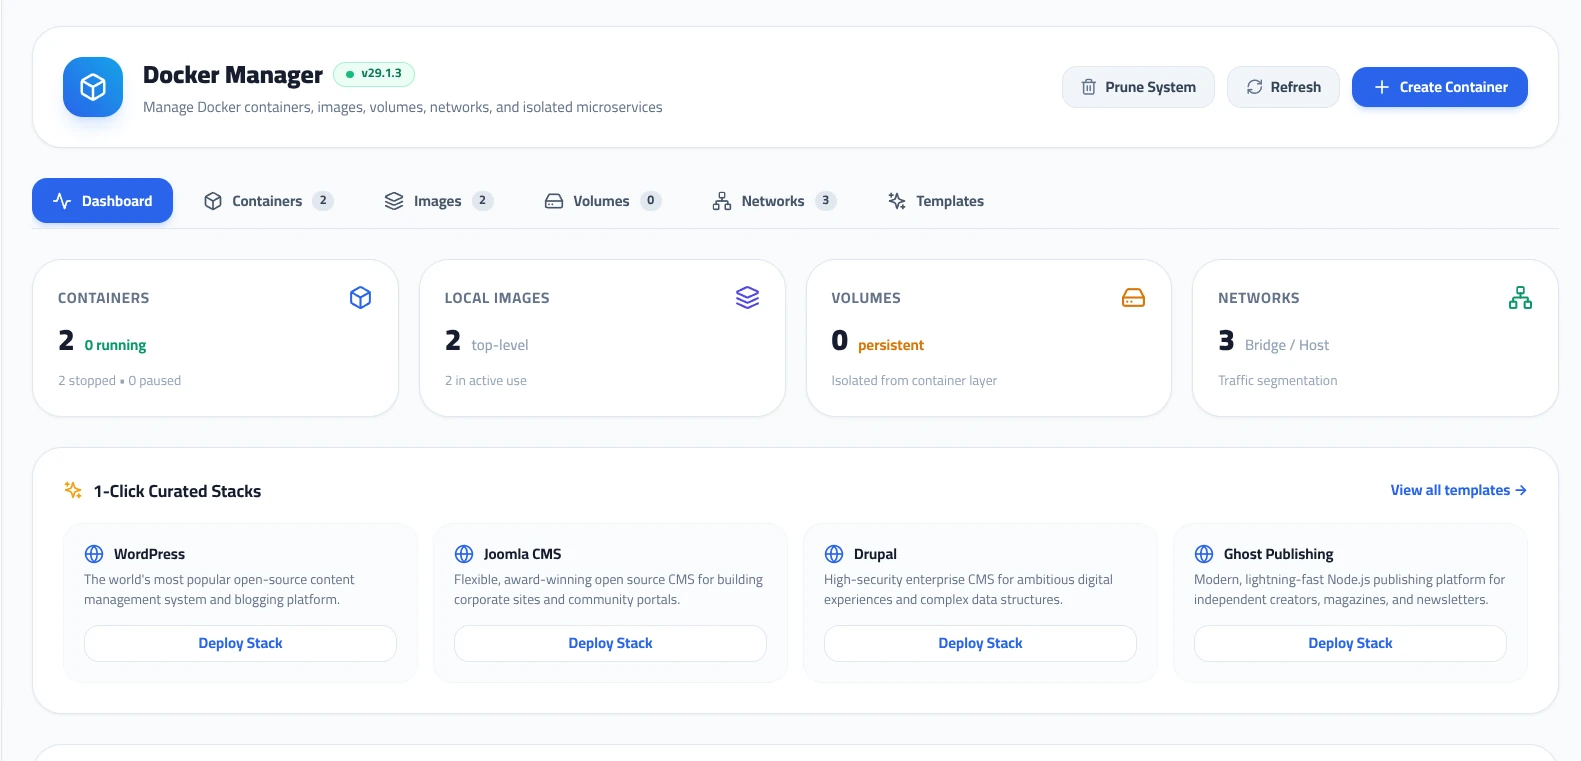Click the Drupal globe icon
This screenshot has height=761, width=1581.
coord(834,554)
